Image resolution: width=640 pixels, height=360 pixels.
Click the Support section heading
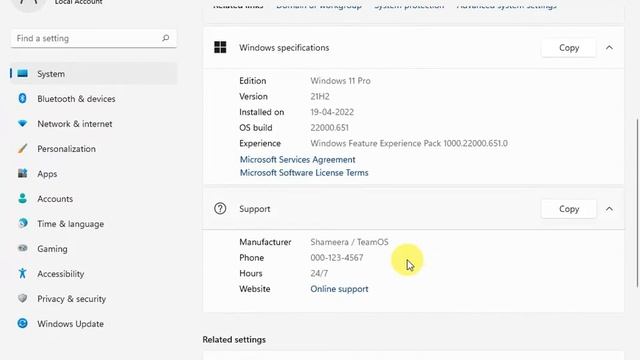click(255, 209)
